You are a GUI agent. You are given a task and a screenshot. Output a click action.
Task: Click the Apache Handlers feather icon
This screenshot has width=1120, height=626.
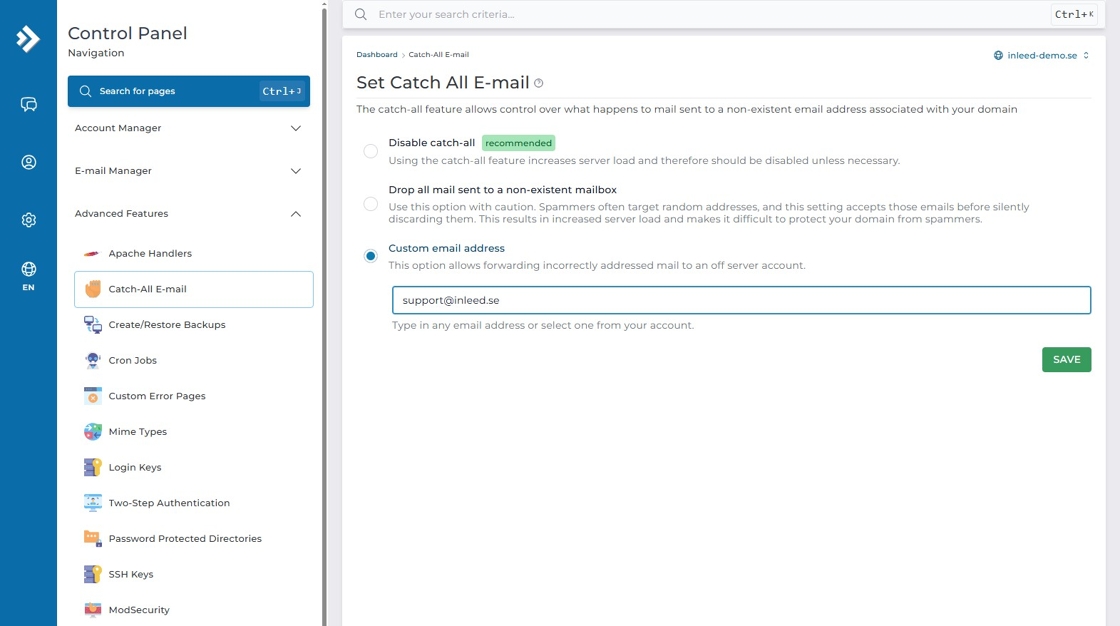[x=92, y=254]
